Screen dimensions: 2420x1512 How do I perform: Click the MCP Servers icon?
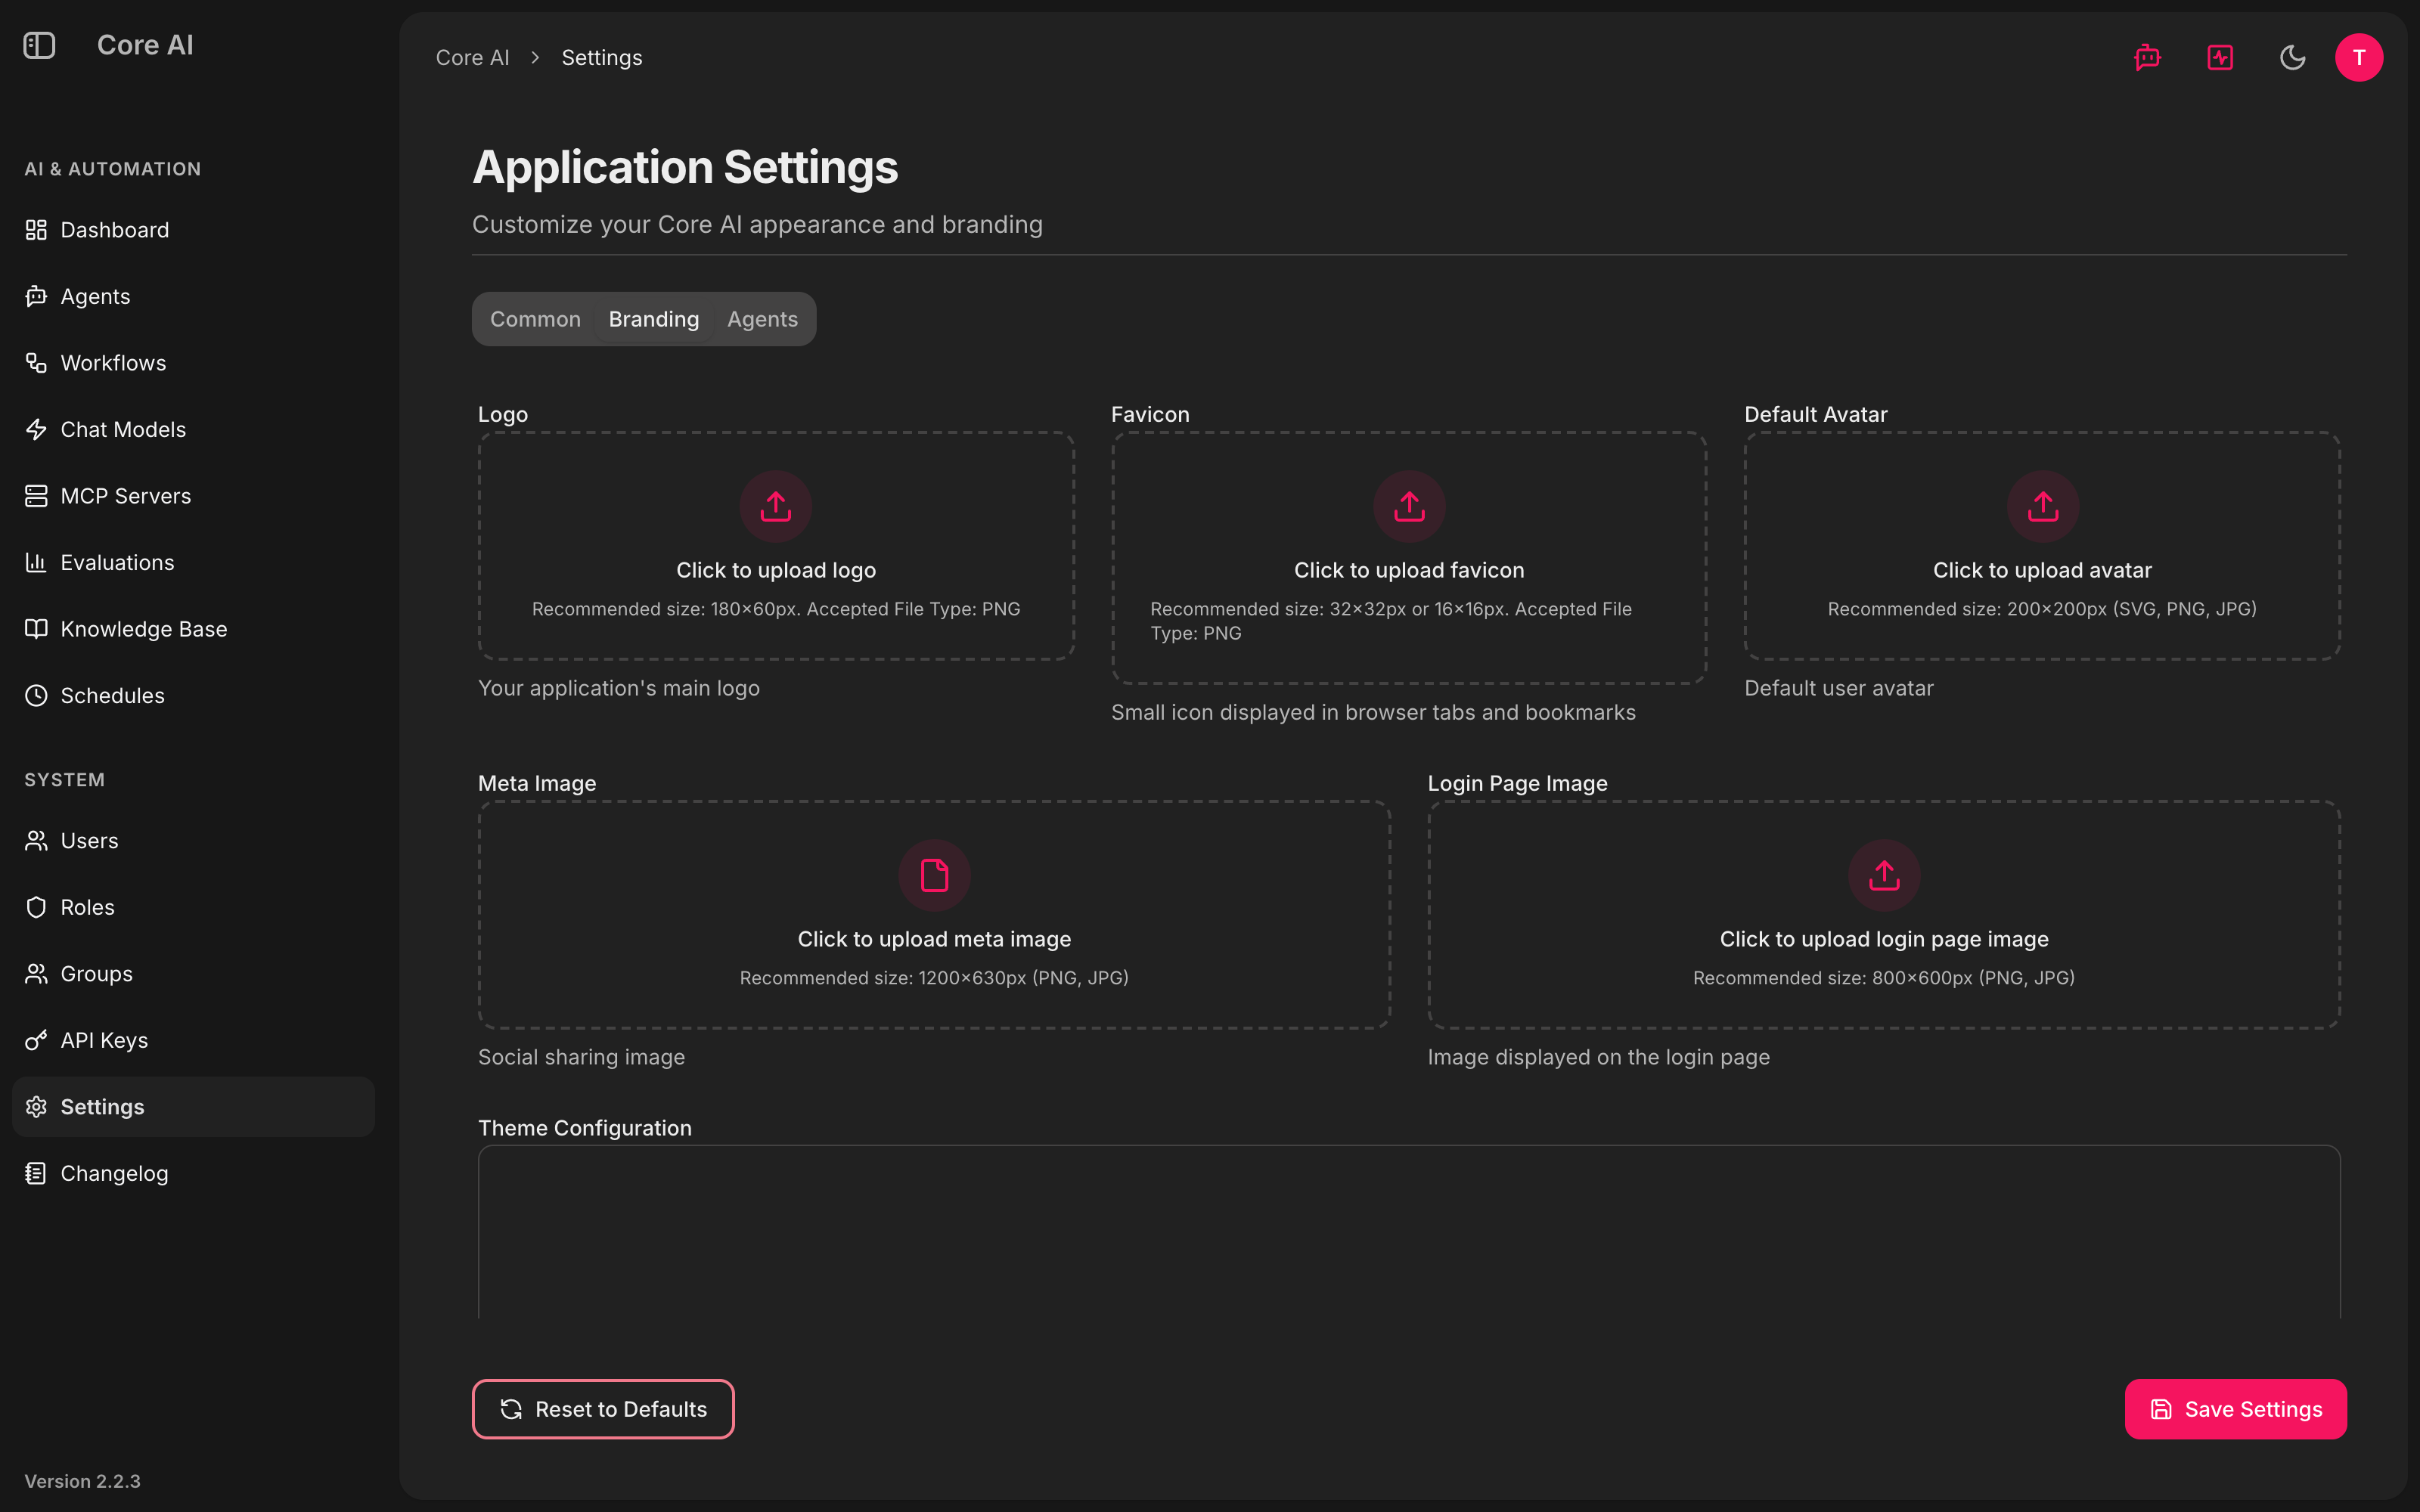coord(36,496)
